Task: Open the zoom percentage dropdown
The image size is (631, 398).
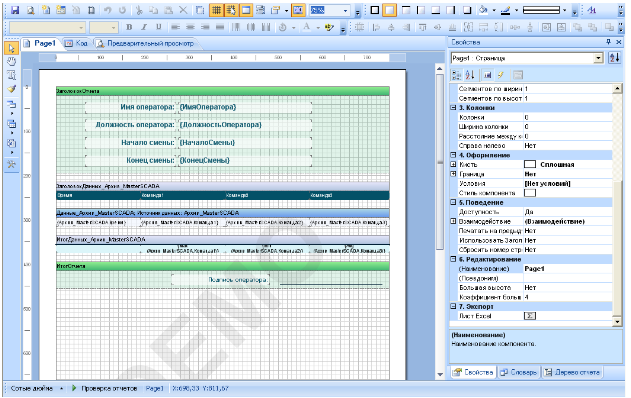Action: pyautogui.click(x=345, y=10)
